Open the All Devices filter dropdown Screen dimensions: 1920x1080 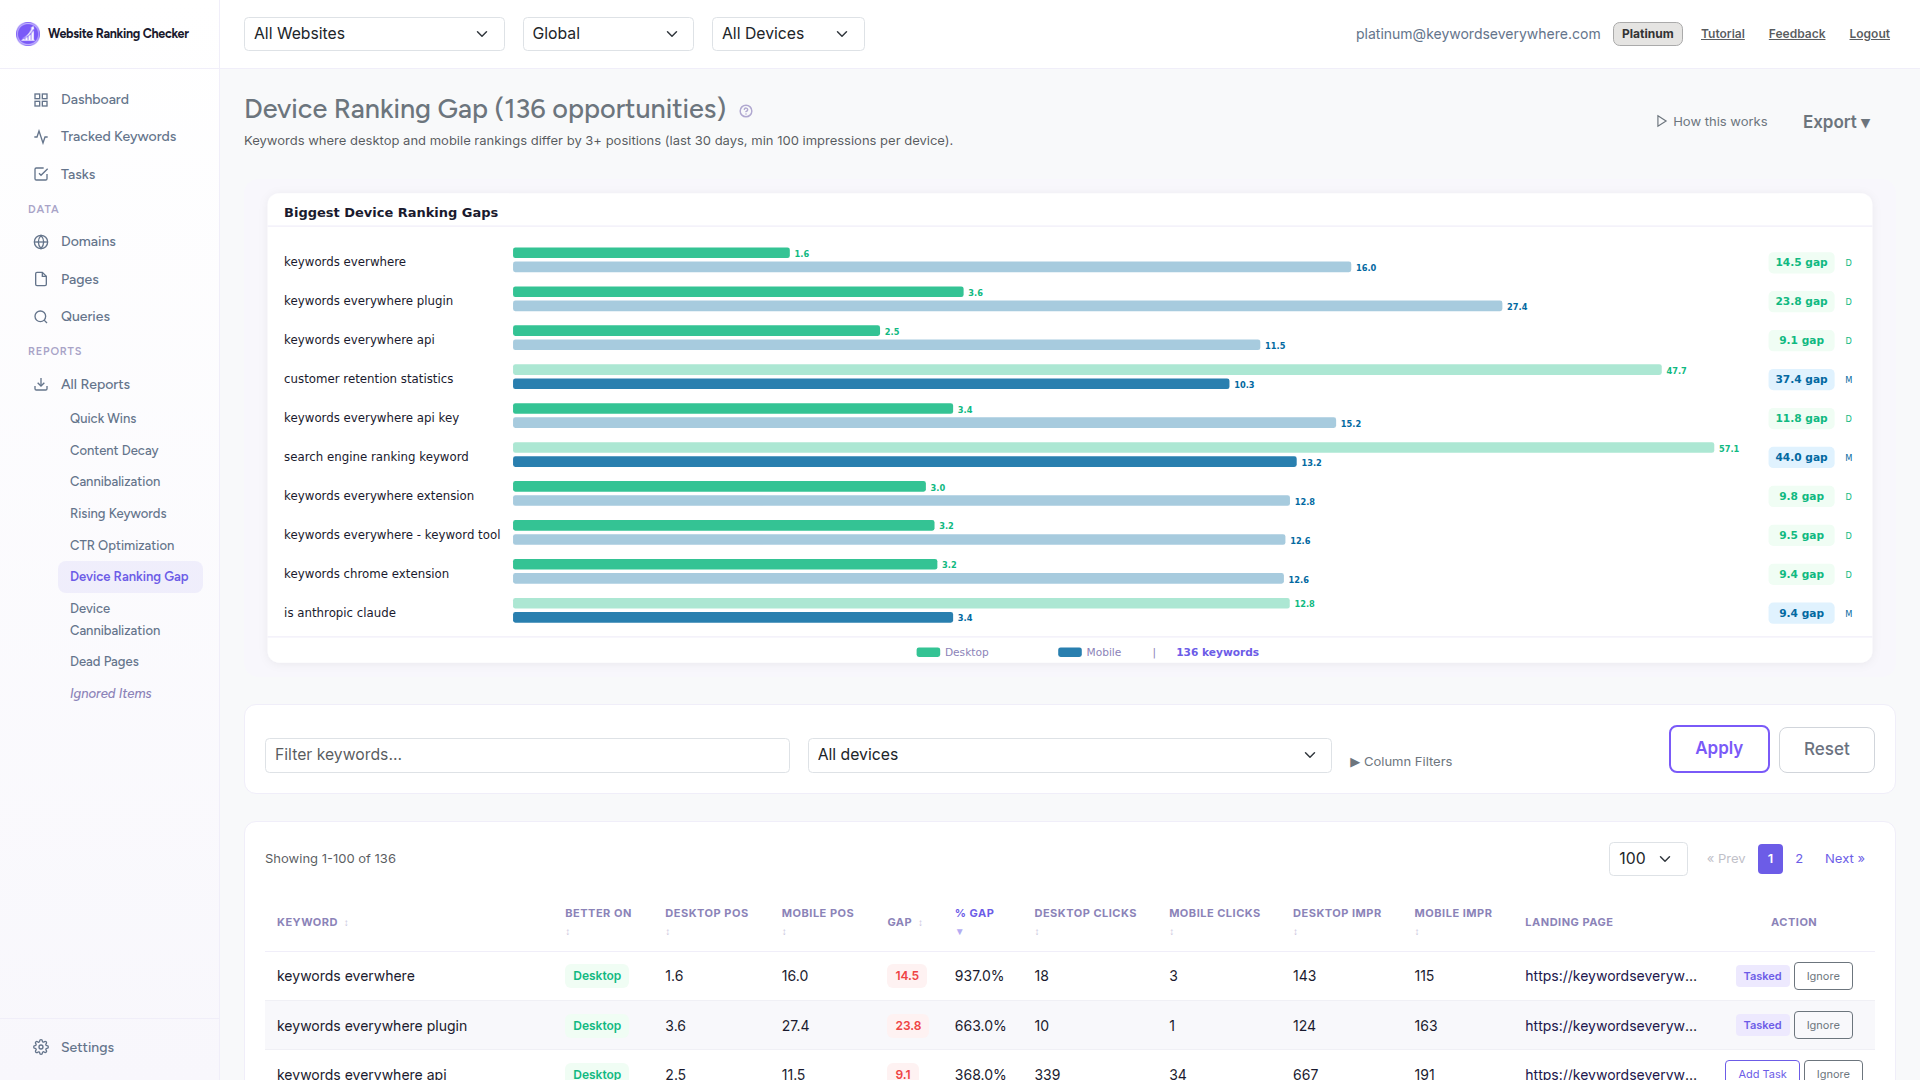[787, 33]
